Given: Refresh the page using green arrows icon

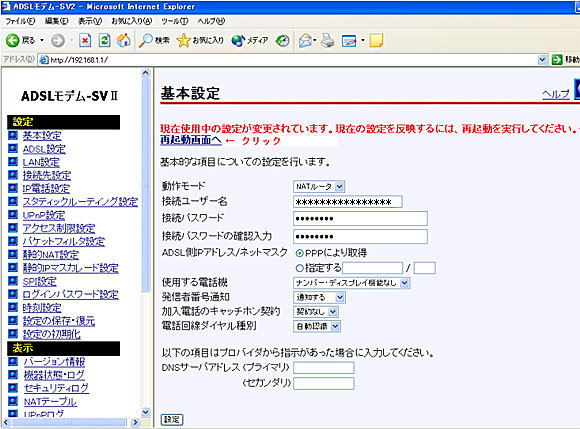Looking at the screenshot, I should coord(105,40).
